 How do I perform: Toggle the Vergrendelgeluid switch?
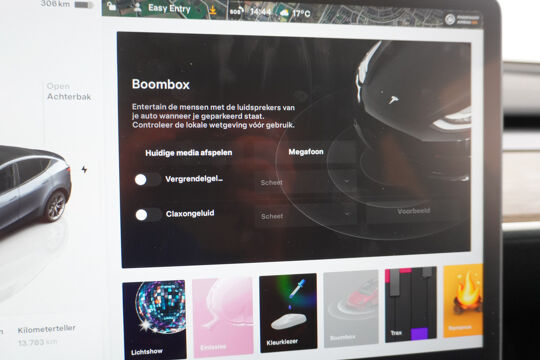coord(147,179)
